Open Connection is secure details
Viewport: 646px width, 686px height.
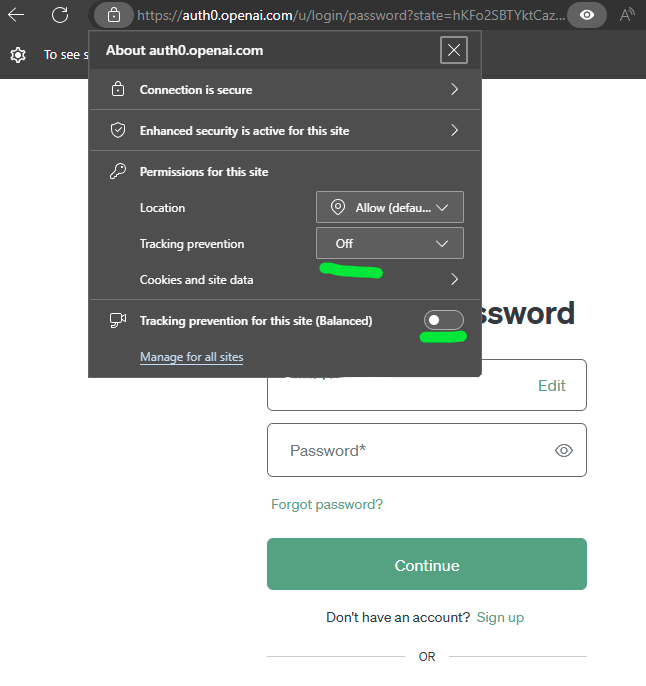[285, 90]
